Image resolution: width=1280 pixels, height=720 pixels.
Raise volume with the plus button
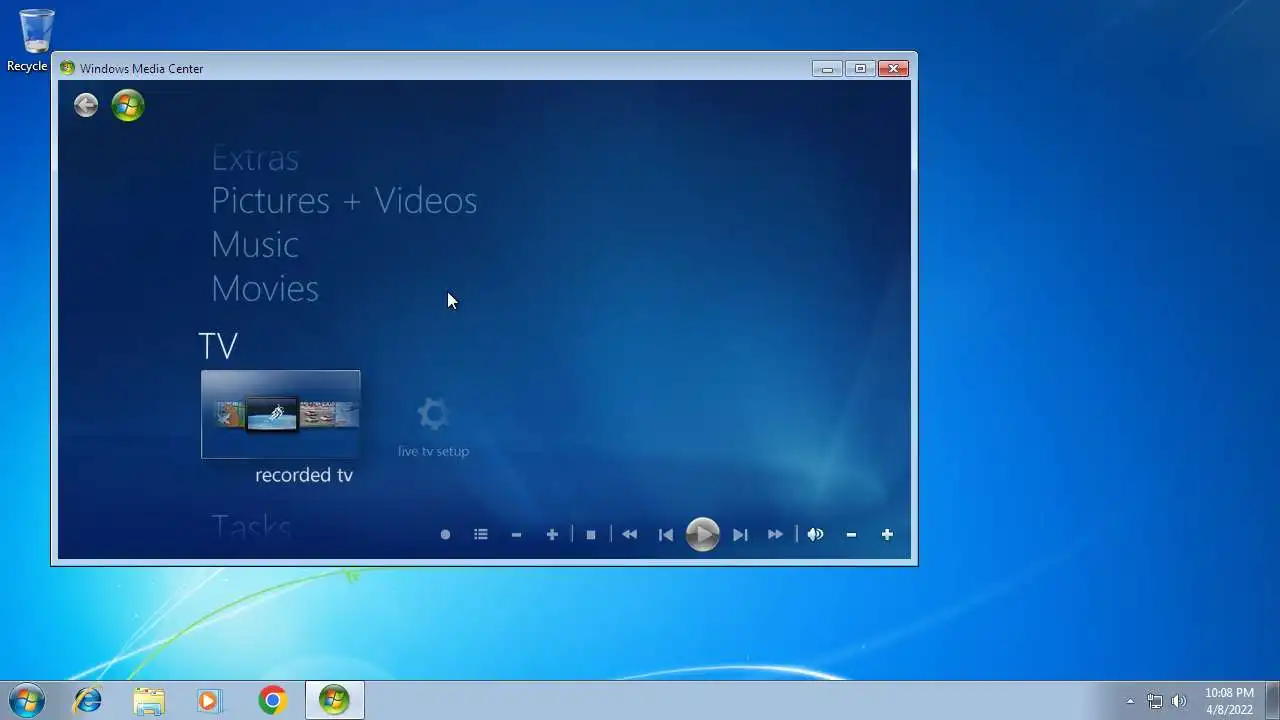887,535
